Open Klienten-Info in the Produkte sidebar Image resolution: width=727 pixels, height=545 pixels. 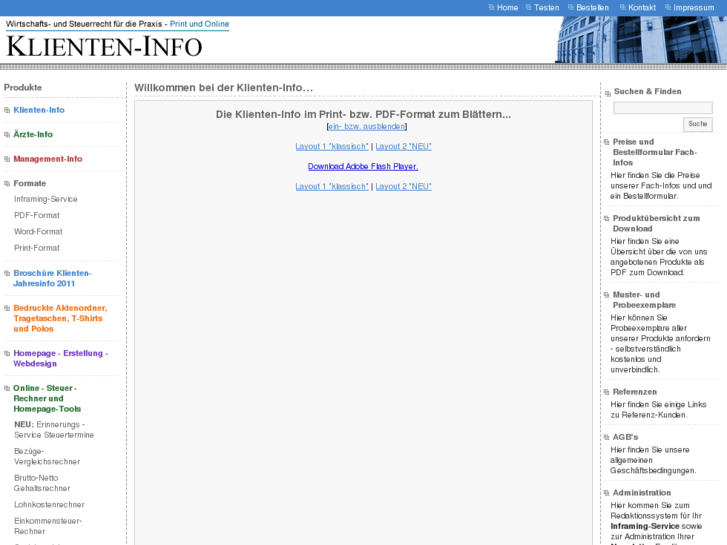coord(39,110)
